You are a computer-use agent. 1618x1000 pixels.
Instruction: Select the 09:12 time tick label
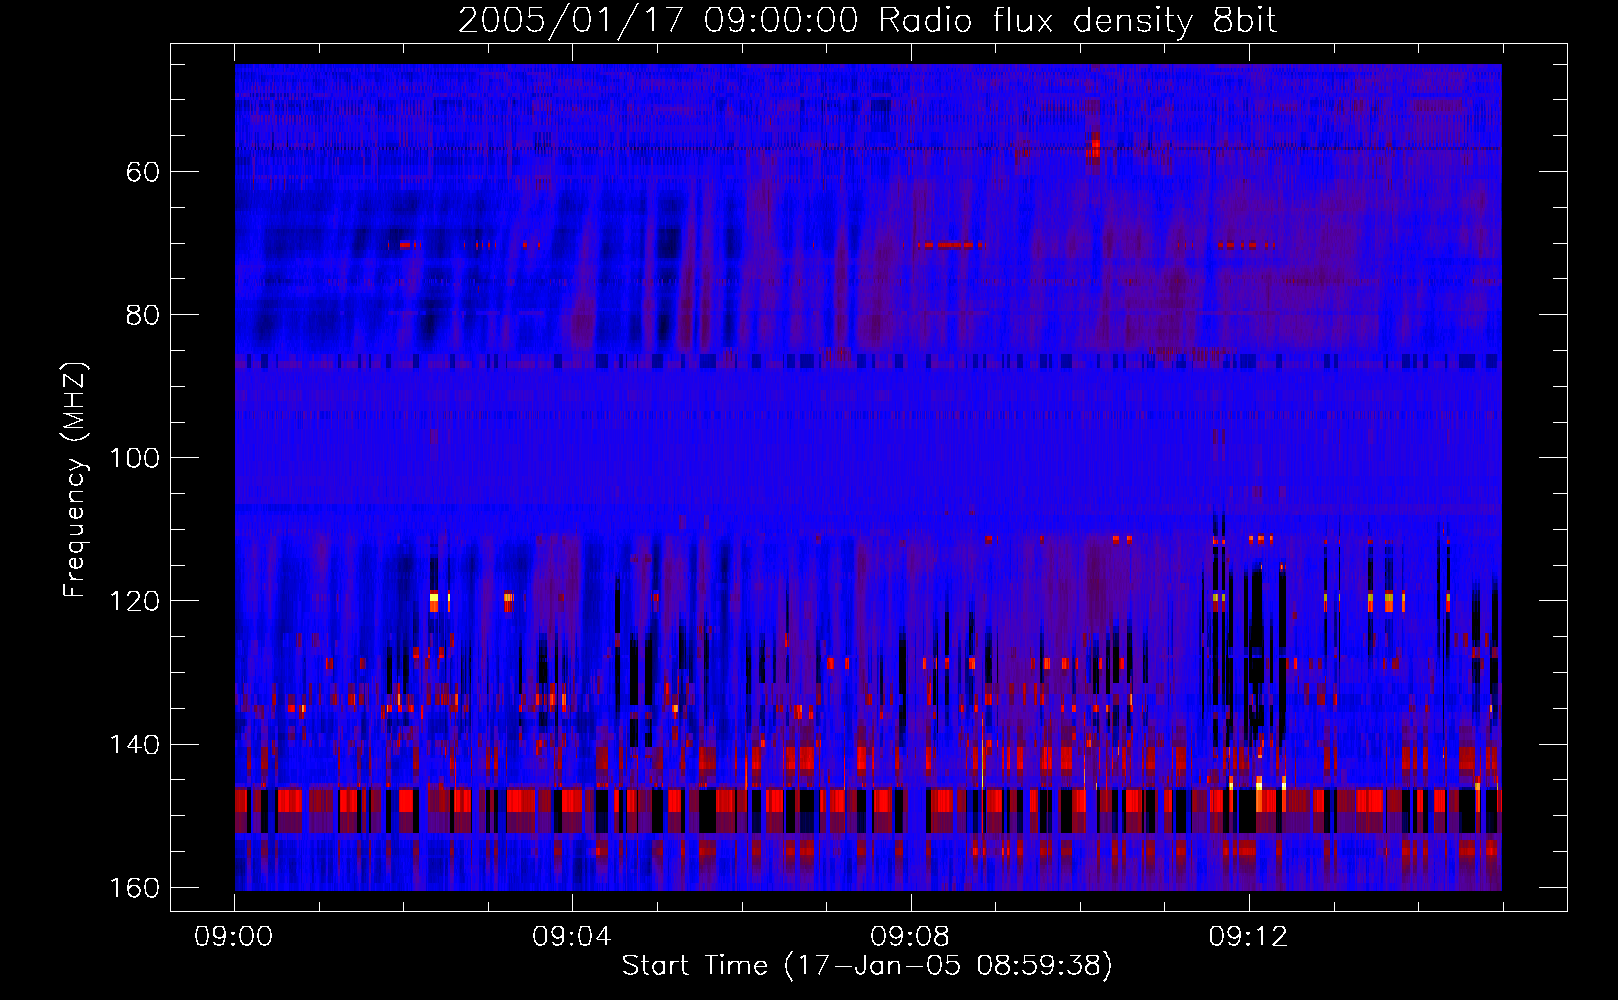point(1248,937)
